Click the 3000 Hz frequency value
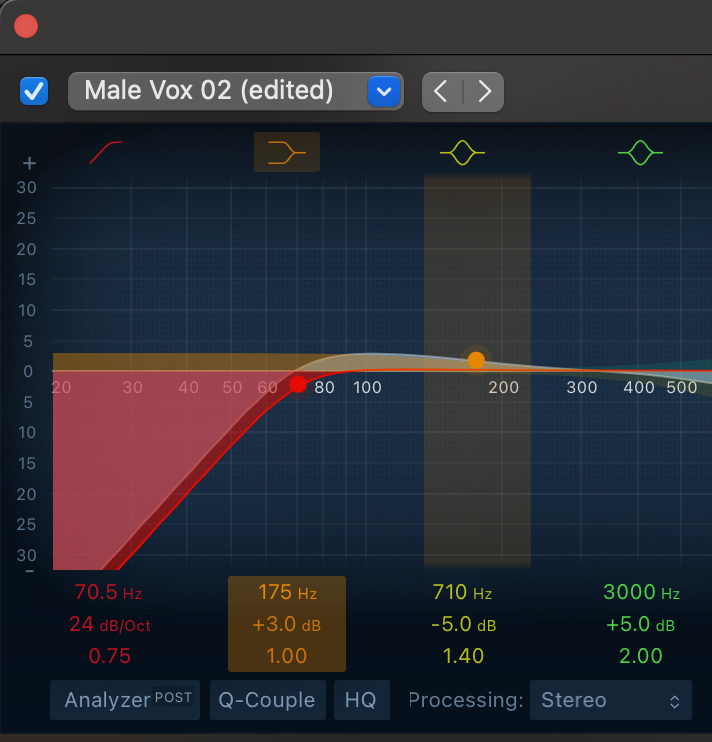The width and height of the screenshot is (712, 742). pyautogui.click(x=640, y=593)
